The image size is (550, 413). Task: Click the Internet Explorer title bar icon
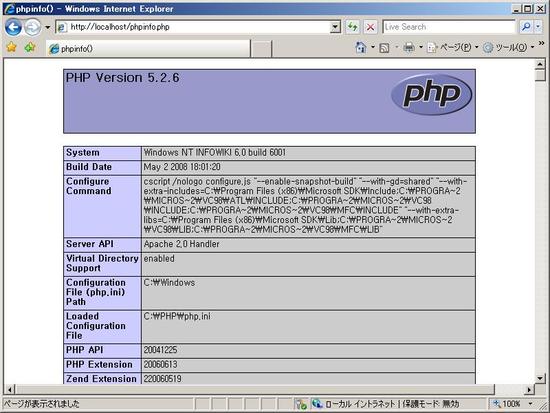9,9
